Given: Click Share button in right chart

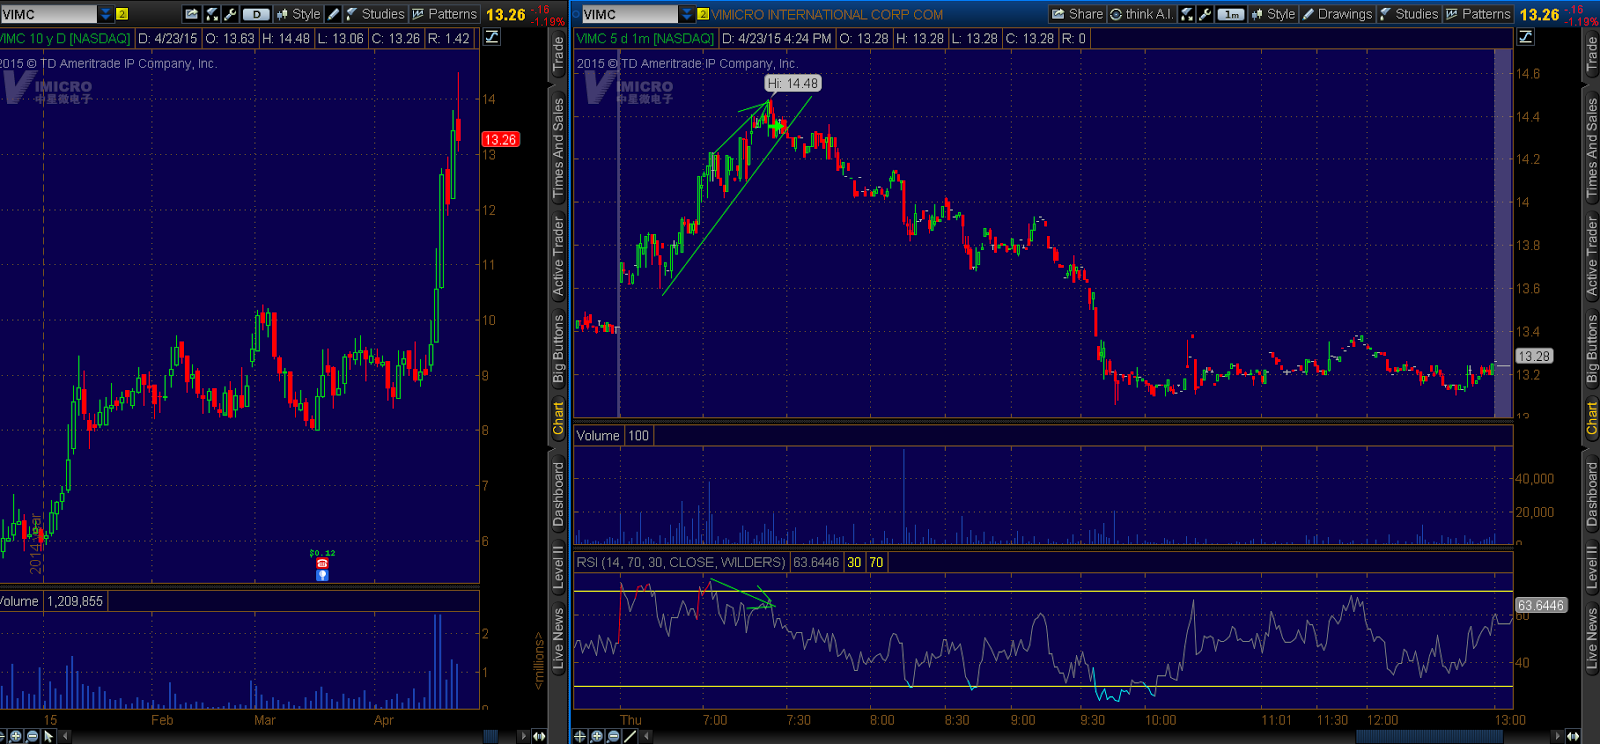Looking at the screenshot, I should 1077,14.
